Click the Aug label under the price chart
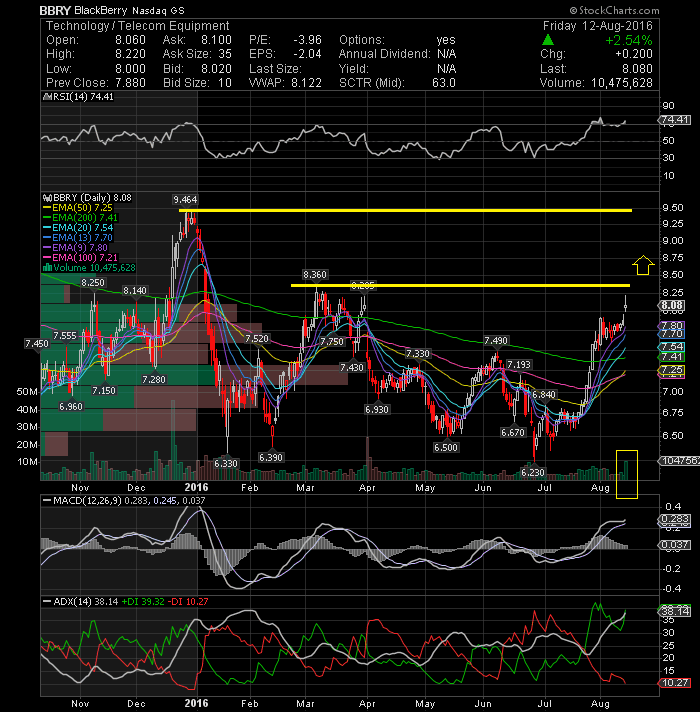Viewport: 700px width, 712px height. coord(600,488)
